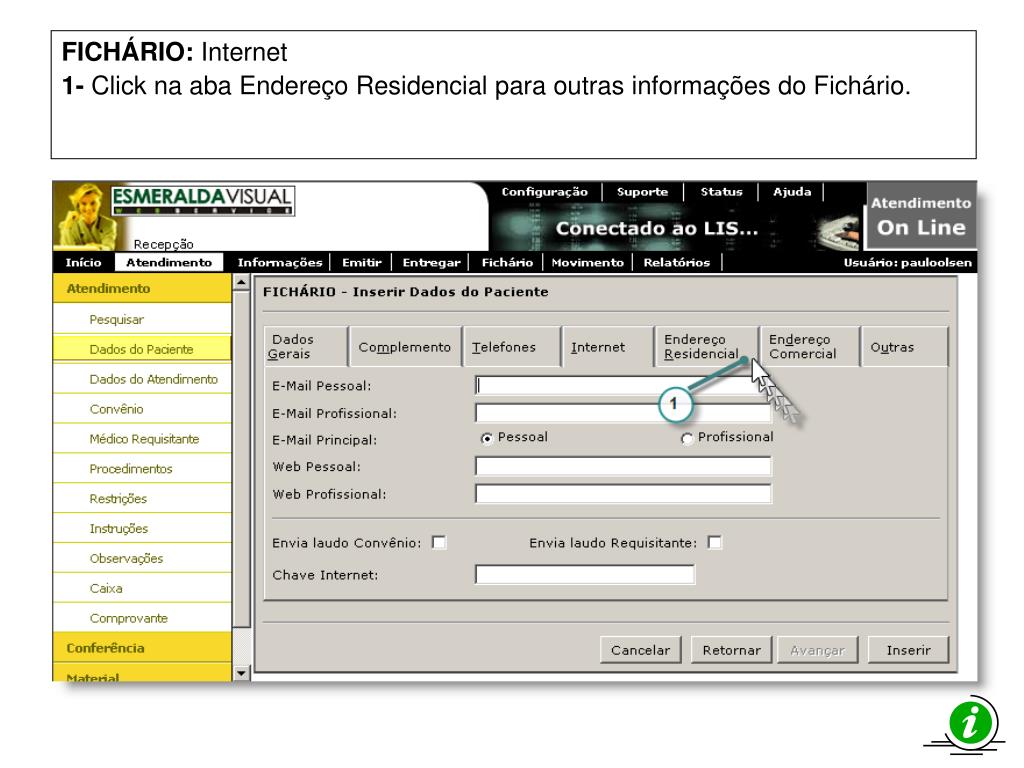Click the Web Pessoal input field
The width and height of the screenshot is (1024, 768).
click(623, 466)
